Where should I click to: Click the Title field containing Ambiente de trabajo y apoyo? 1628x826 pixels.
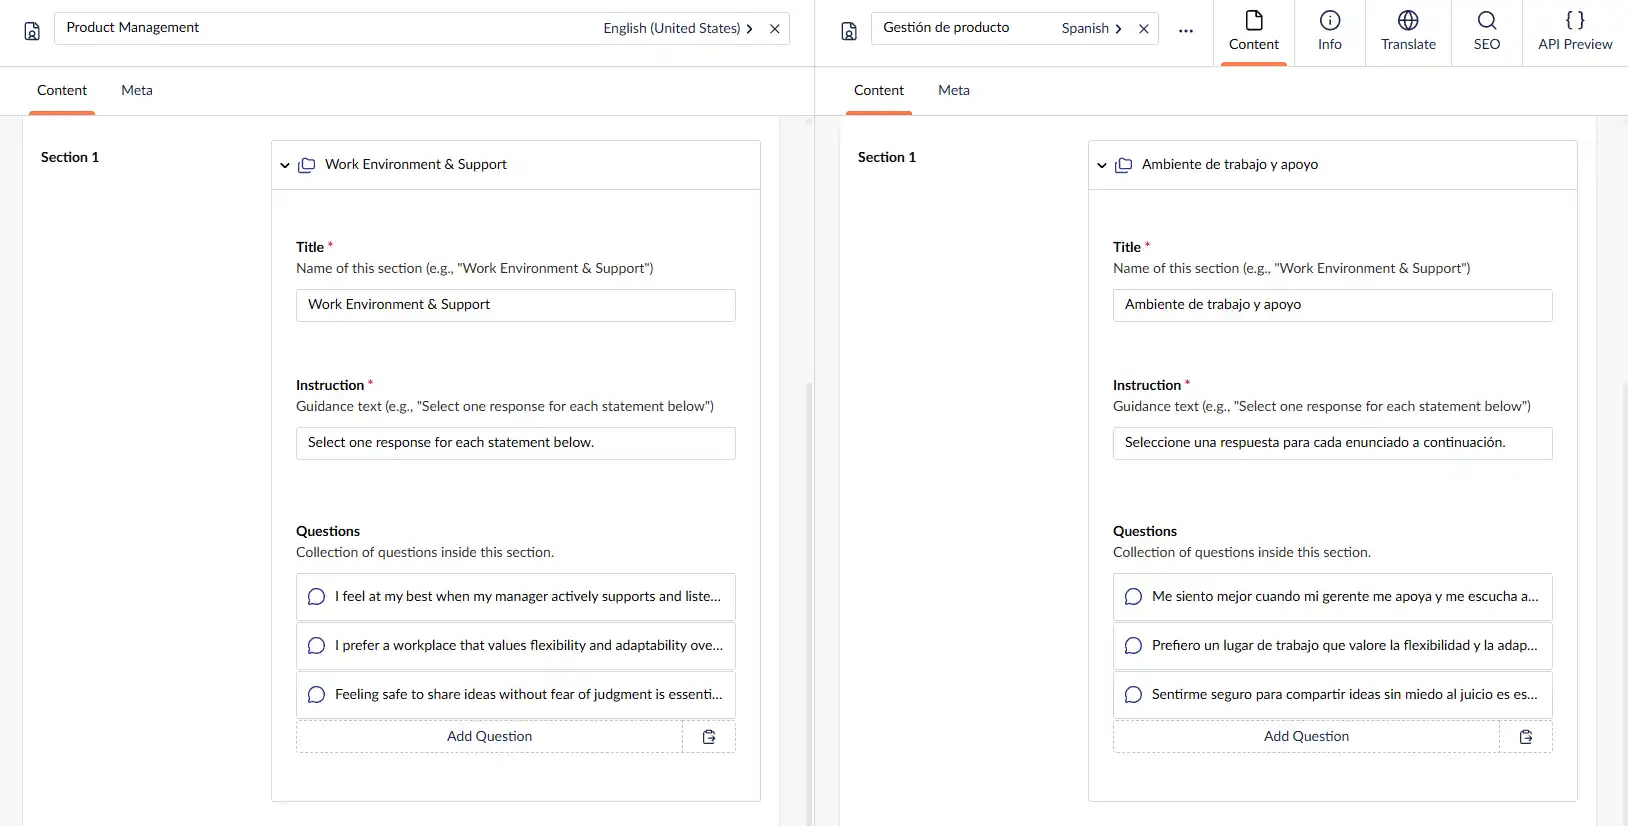[1333, 305]
